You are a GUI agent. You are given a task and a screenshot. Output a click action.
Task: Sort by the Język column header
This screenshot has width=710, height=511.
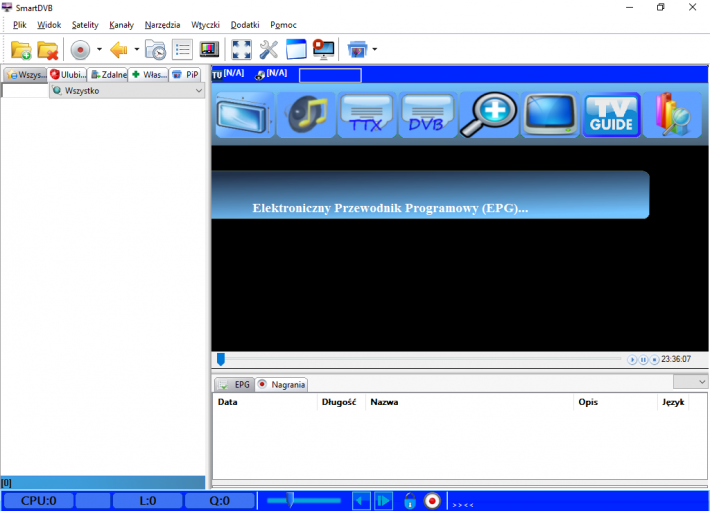point(673,402)
